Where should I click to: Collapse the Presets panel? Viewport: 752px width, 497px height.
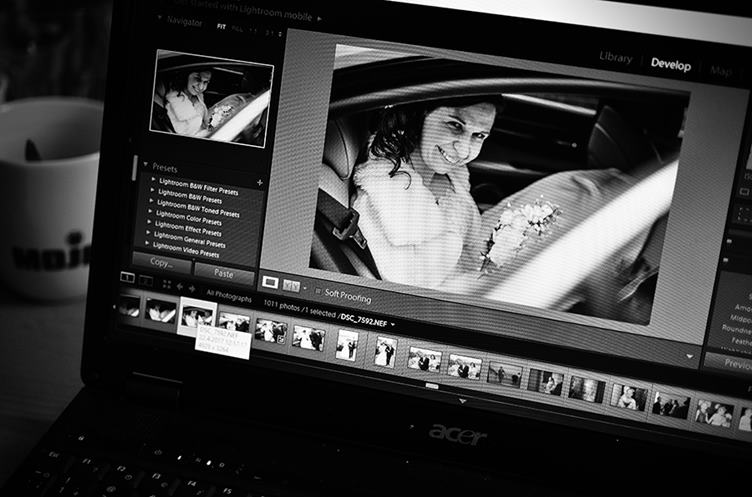[x=144, y=166]
